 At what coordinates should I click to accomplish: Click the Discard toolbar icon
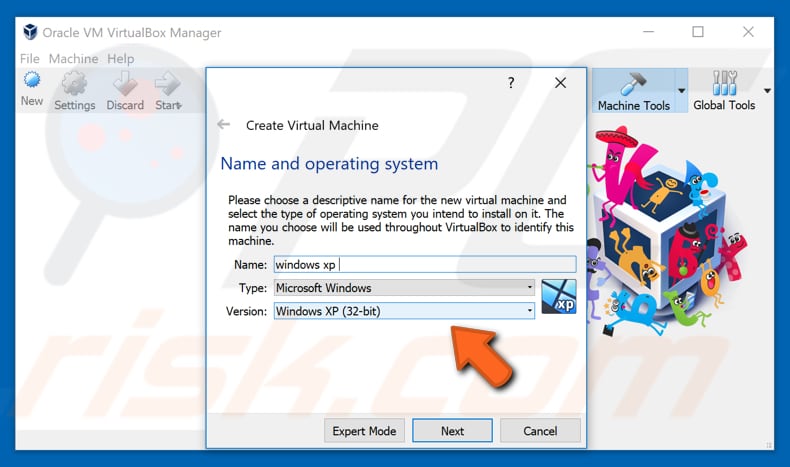point(125,83)
